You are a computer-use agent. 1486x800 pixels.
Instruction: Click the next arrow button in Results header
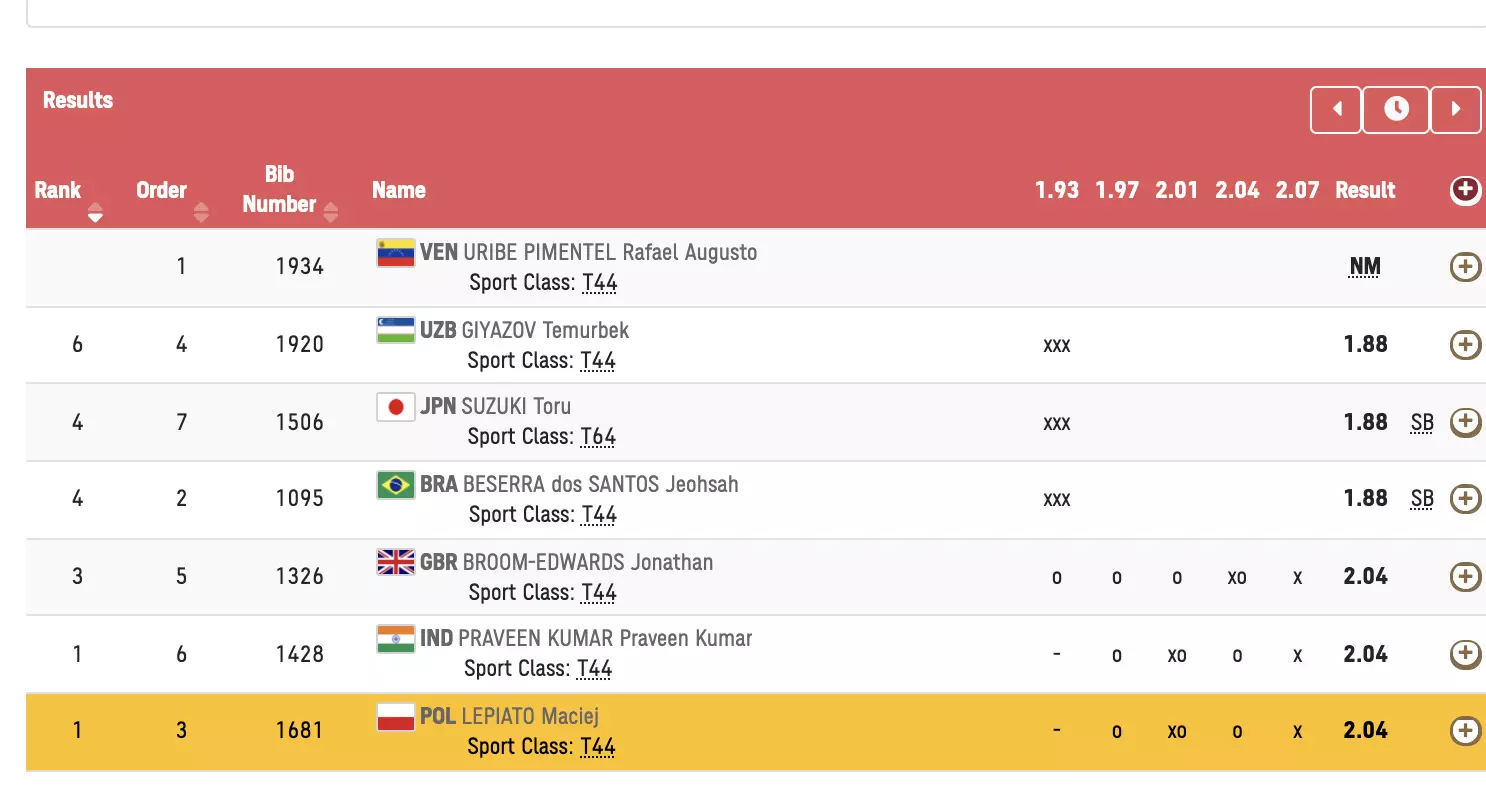[x=1456, y=109]
